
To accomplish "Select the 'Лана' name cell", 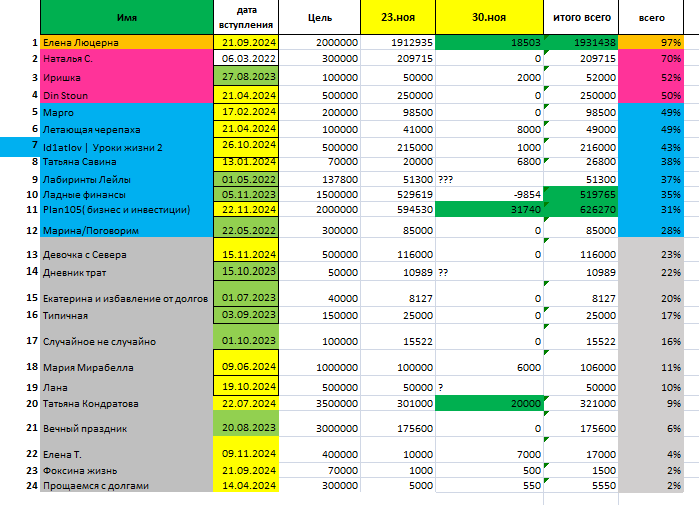I will tap(127, 386).
